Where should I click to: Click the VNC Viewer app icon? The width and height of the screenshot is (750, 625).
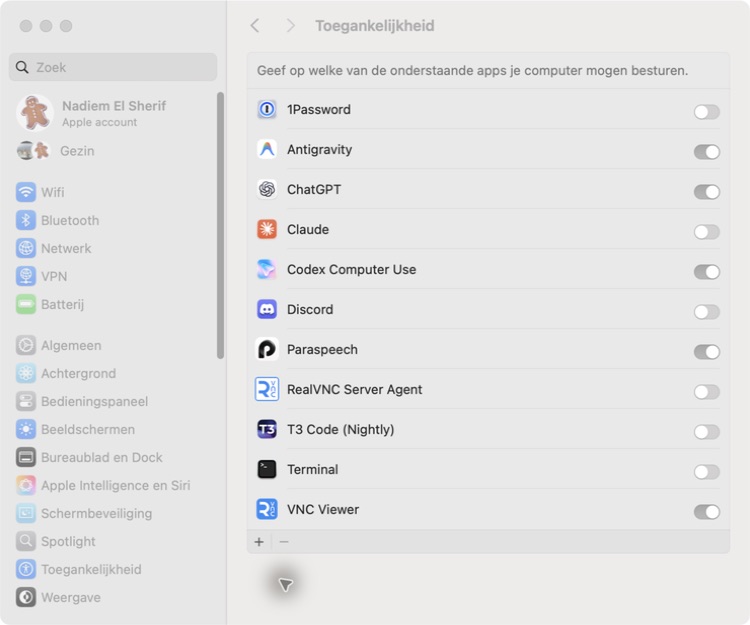[267, 509]
